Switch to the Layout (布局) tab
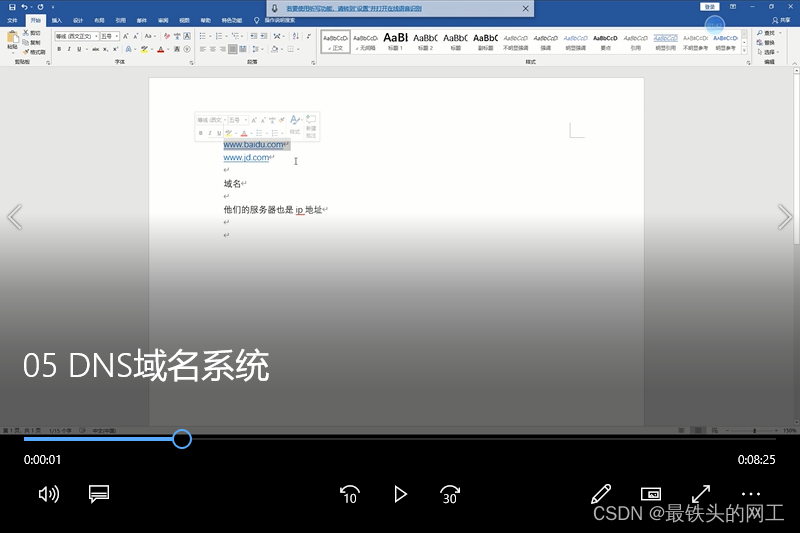 pos(99,20)
